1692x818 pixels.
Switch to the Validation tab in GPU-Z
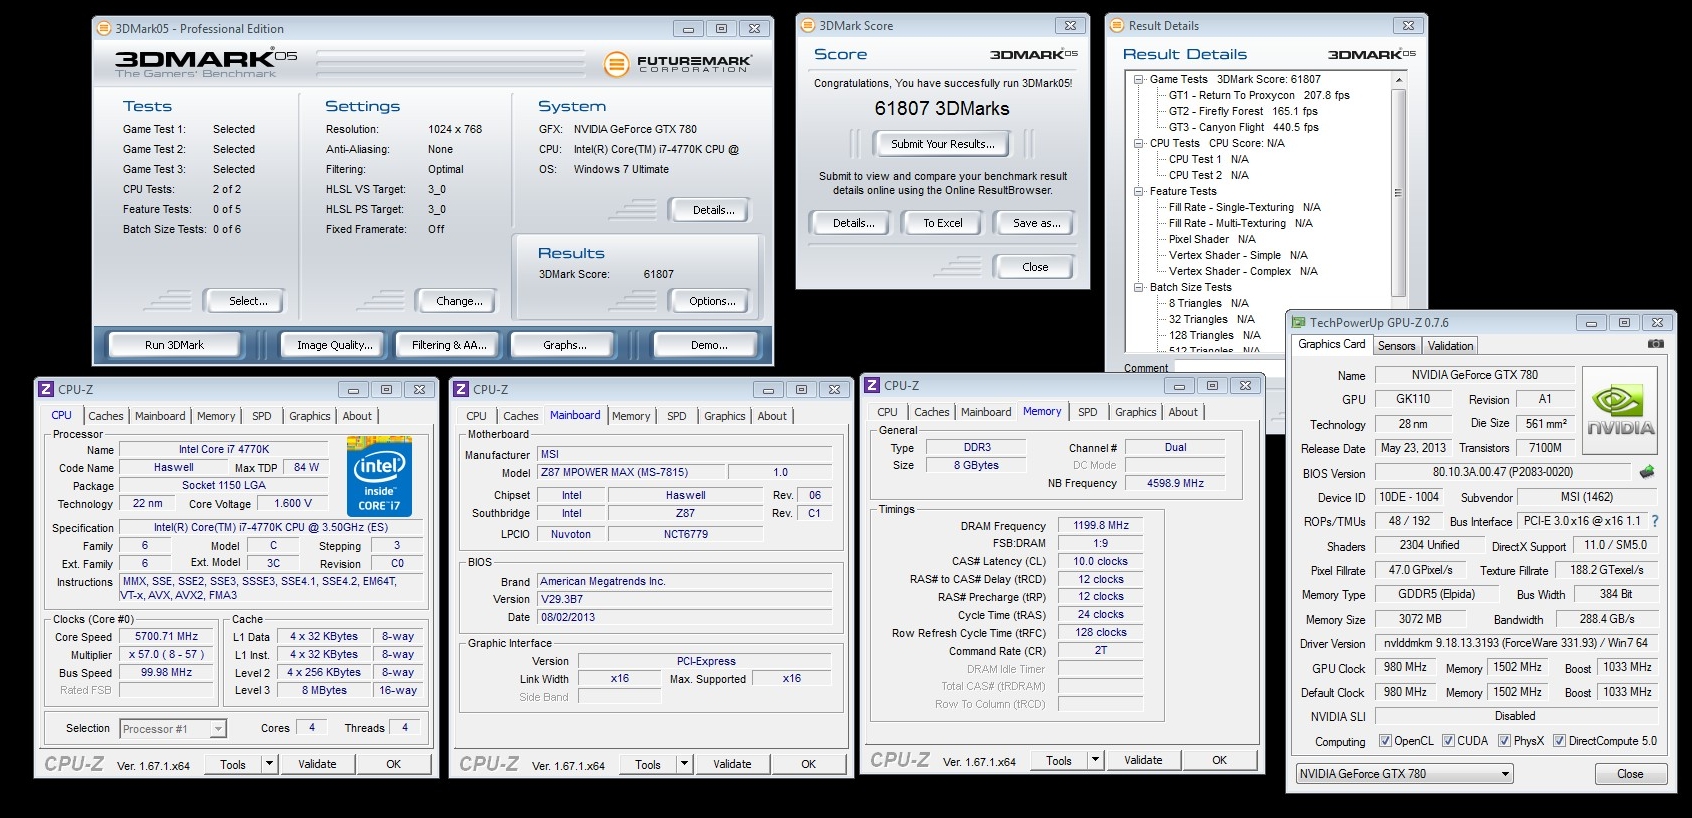[x=1450, y=346]
